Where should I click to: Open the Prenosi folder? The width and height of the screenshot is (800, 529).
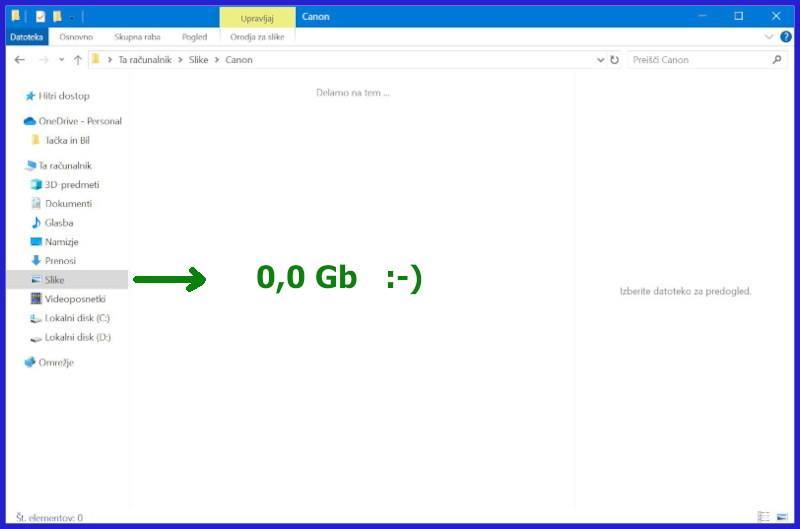[x=60, y=261]
